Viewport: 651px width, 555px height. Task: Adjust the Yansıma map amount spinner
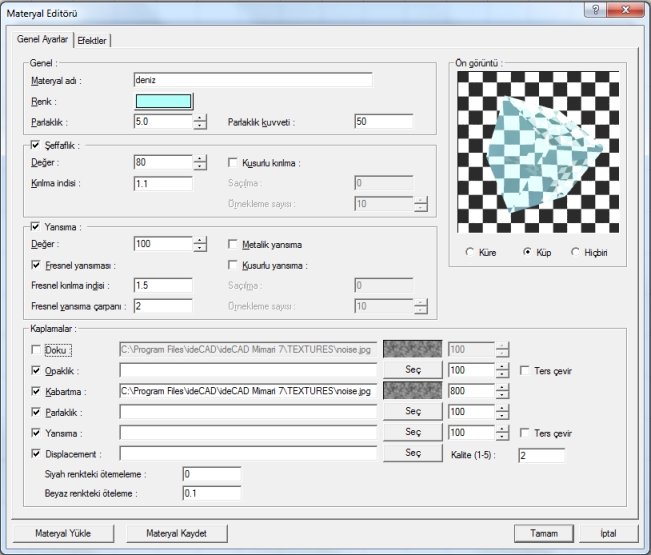[x=502, y=433]
